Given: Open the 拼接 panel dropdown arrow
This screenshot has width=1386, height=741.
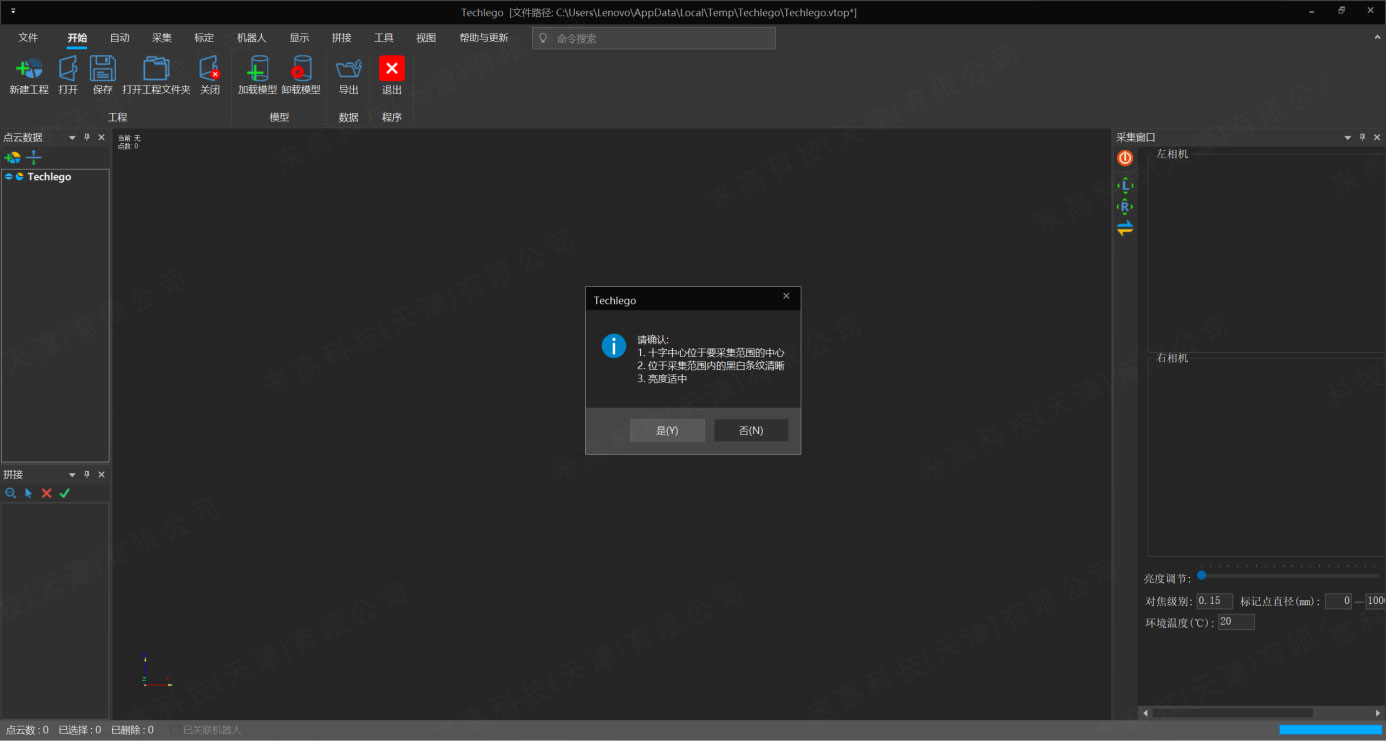Looking at the screenshot, I should (x=72, y=475).
